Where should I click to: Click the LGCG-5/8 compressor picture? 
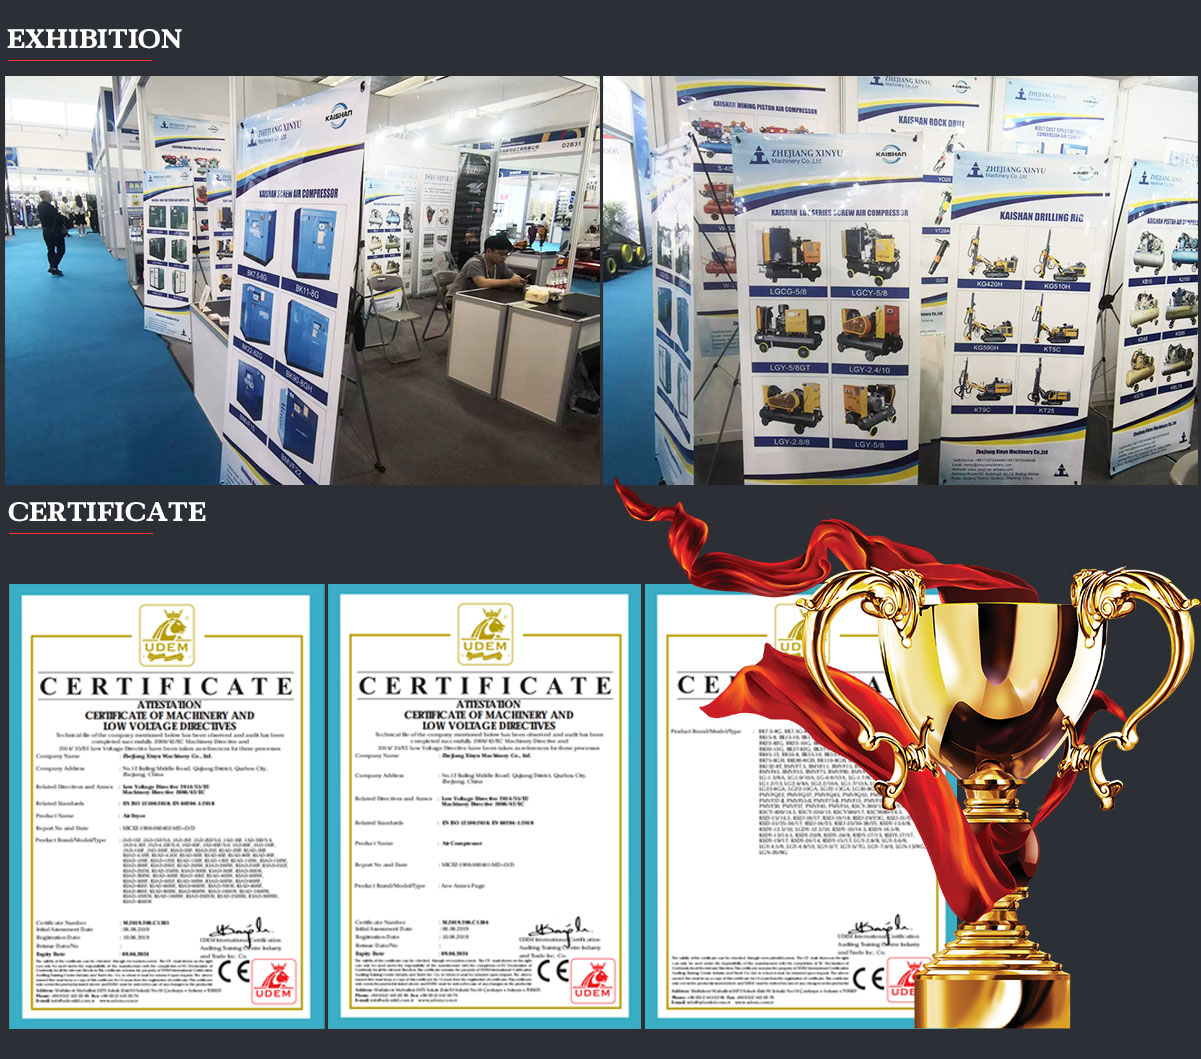click(x=790, y=253)
